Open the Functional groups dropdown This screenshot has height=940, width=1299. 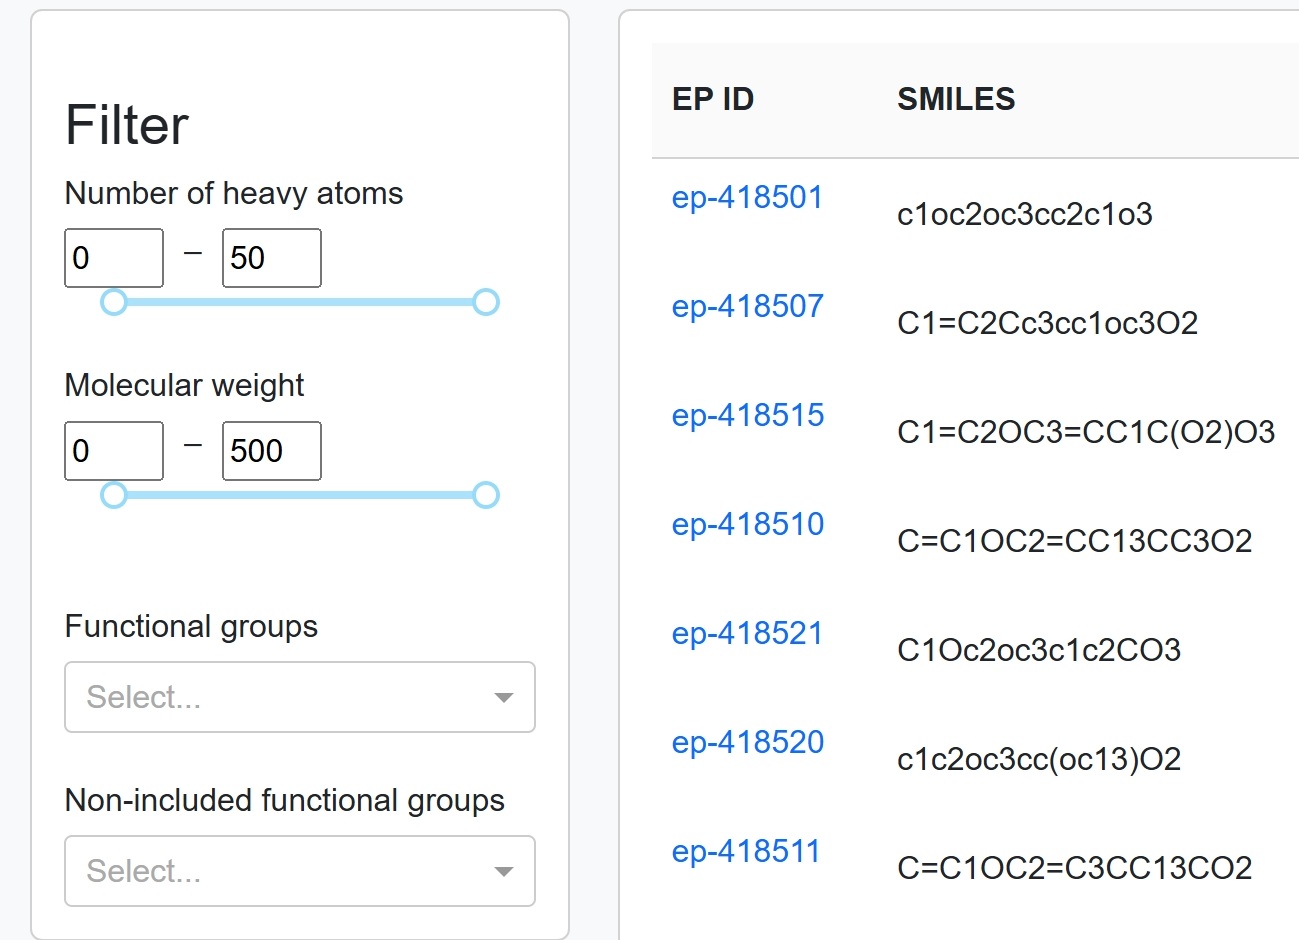tap(280, 697)
